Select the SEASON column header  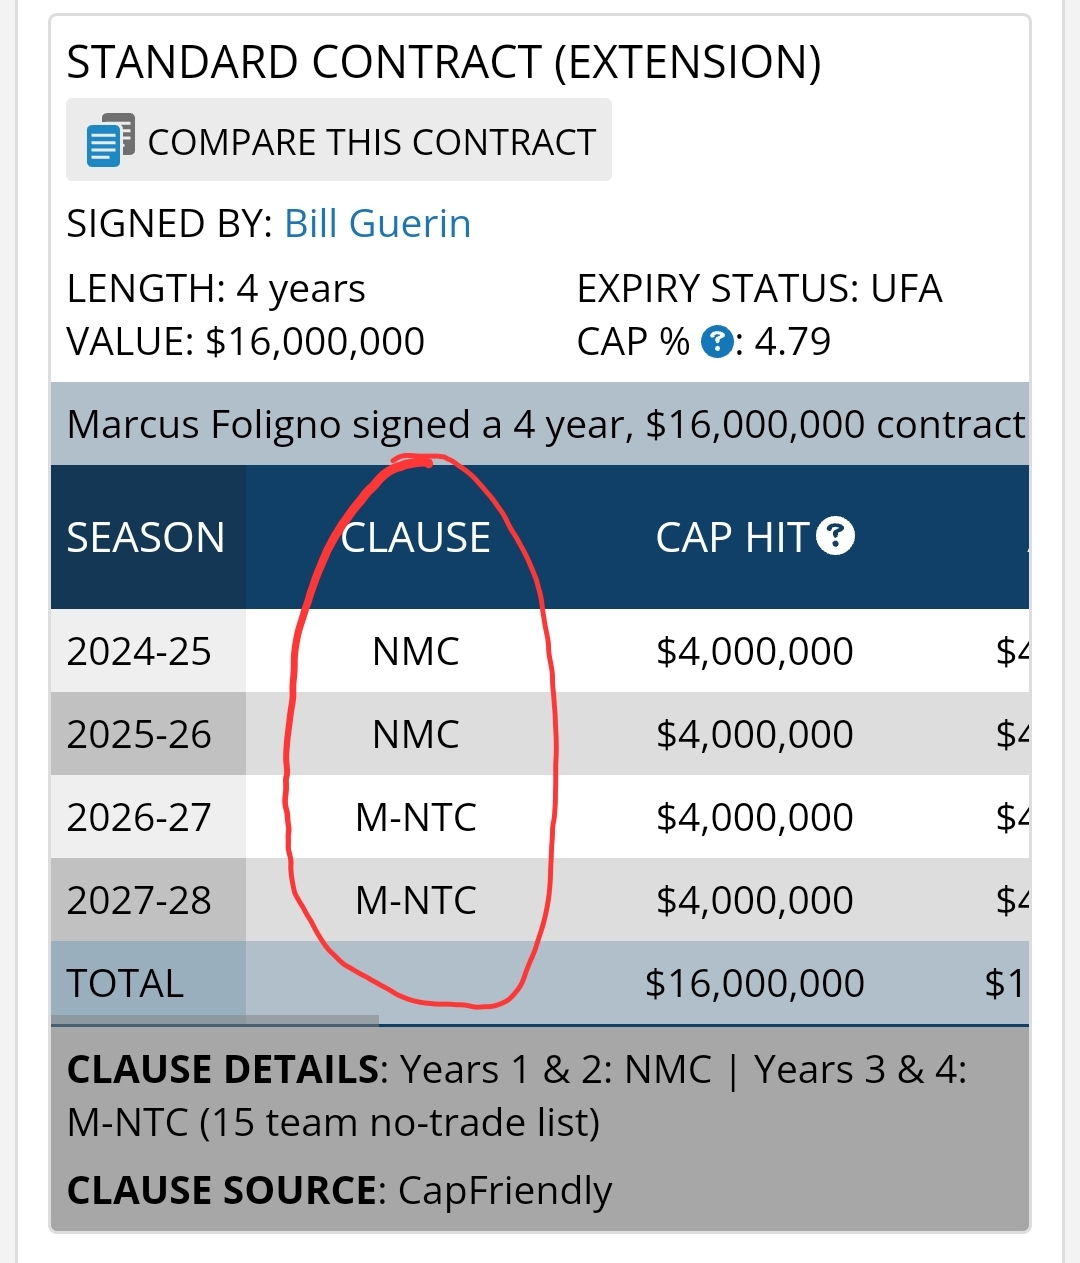(x=147, y=537)
